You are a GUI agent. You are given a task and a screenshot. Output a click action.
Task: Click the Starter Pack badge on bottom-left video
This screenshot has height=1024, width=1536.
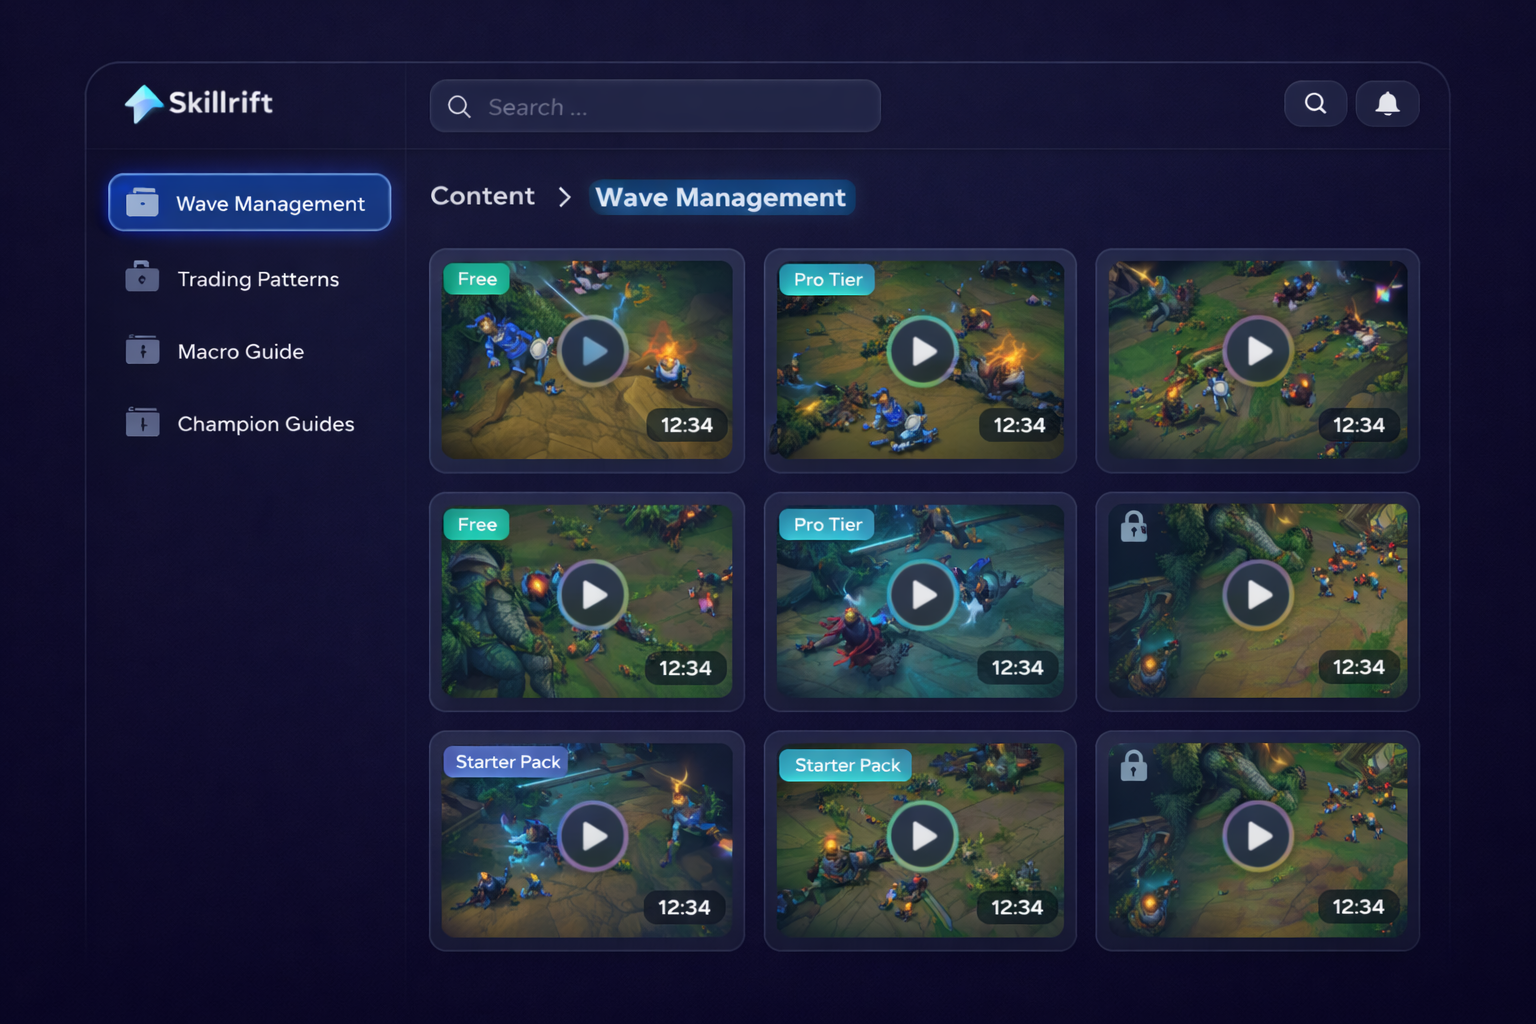pyautogui.click(x=507, y=762)
